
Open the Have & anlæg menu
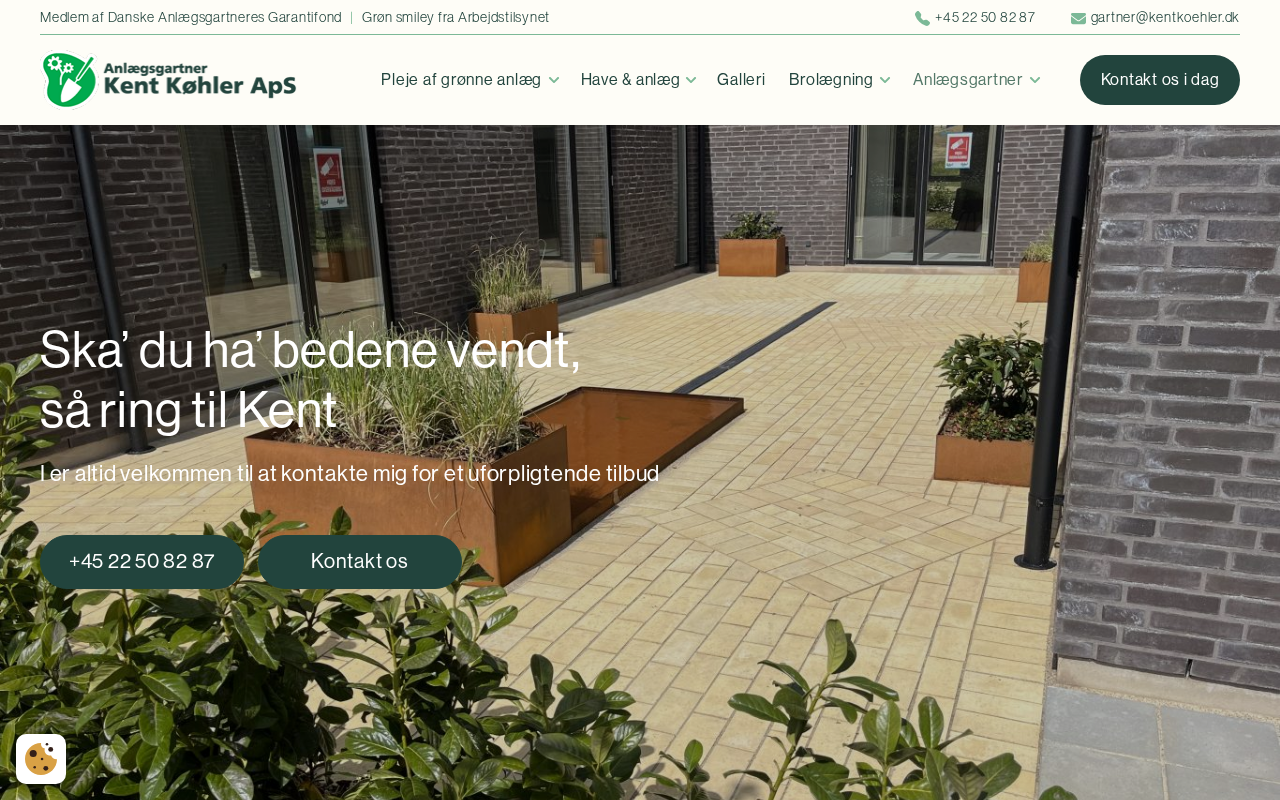coord(630,80)
